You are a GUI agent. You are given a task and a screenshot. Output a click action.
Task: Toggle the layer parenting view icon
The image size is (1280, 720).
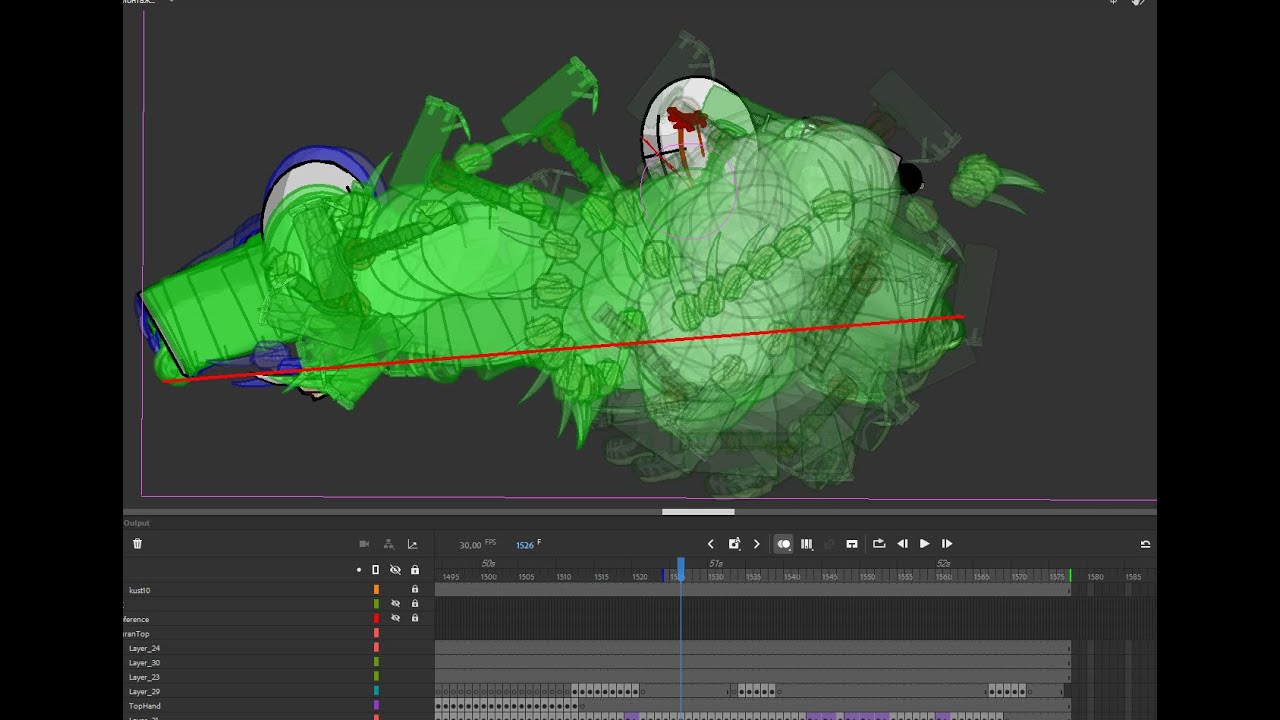pyautogui.click(x=389, y=544)
